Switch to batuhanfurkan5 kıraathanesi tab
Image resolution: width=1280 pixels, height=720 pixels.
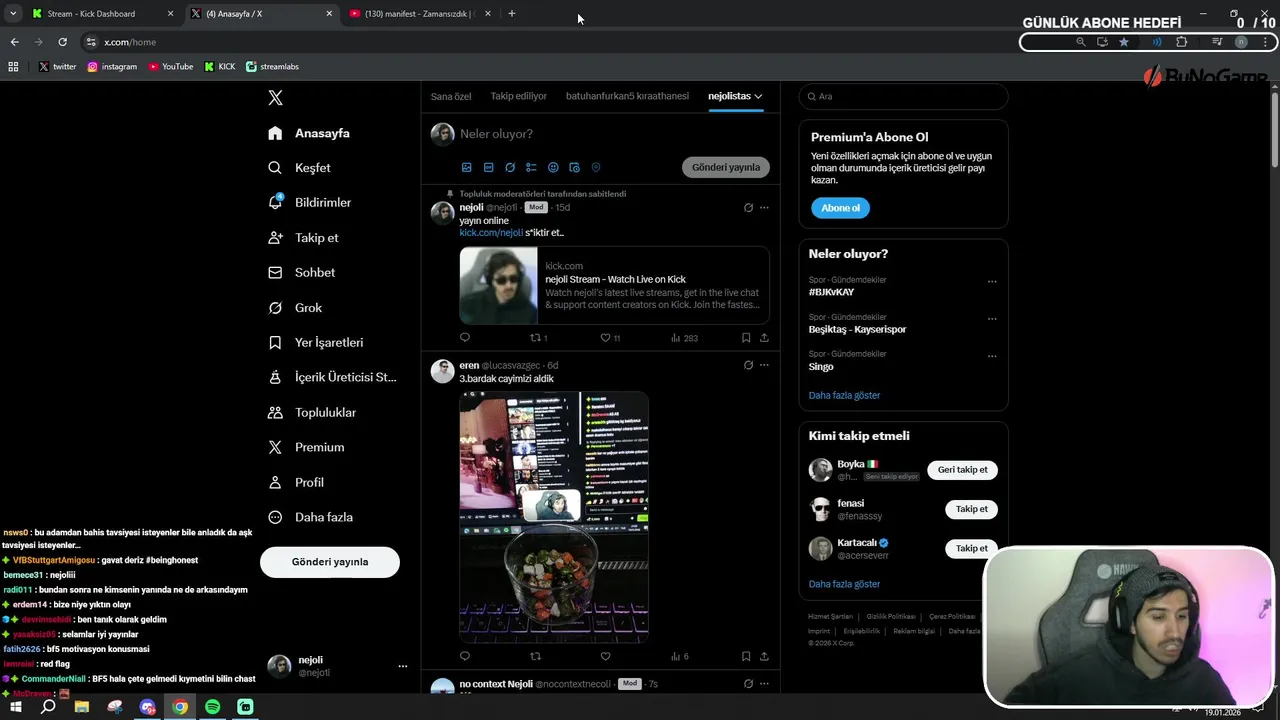[627, 96]
